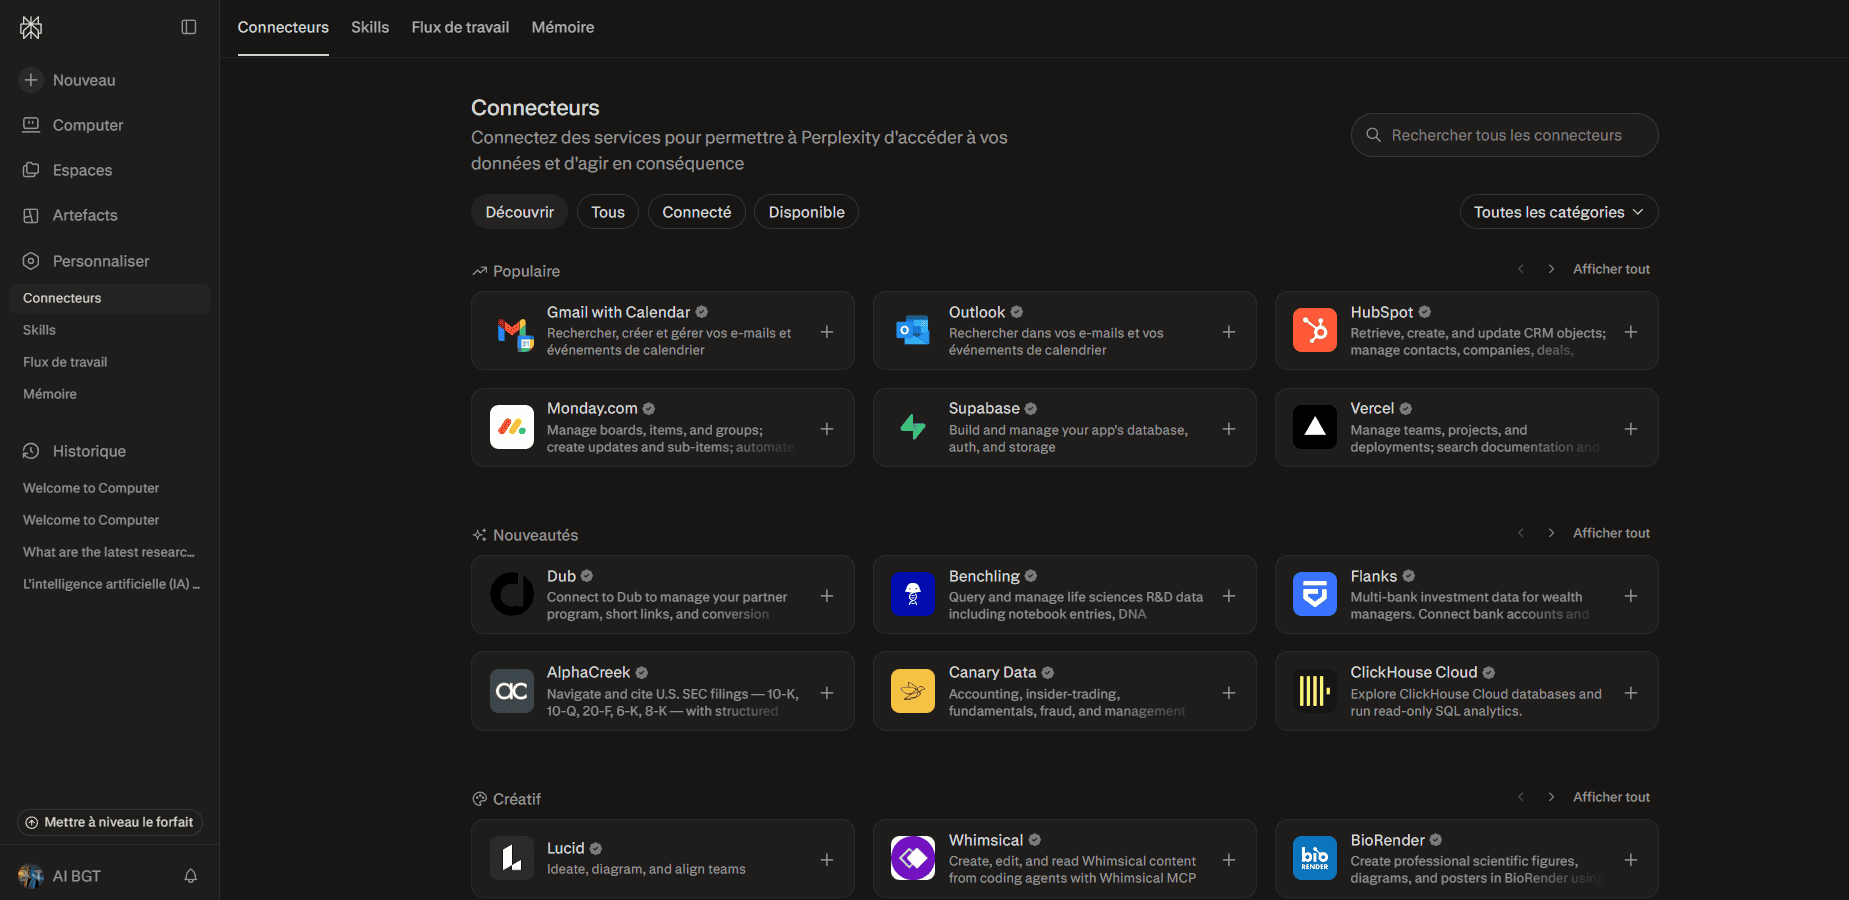Image resolution: width=1849 pixels, height=900 pixels.
Task: Open history item L'intelligence artificielle (IA)
Action: tap(109, 584)
